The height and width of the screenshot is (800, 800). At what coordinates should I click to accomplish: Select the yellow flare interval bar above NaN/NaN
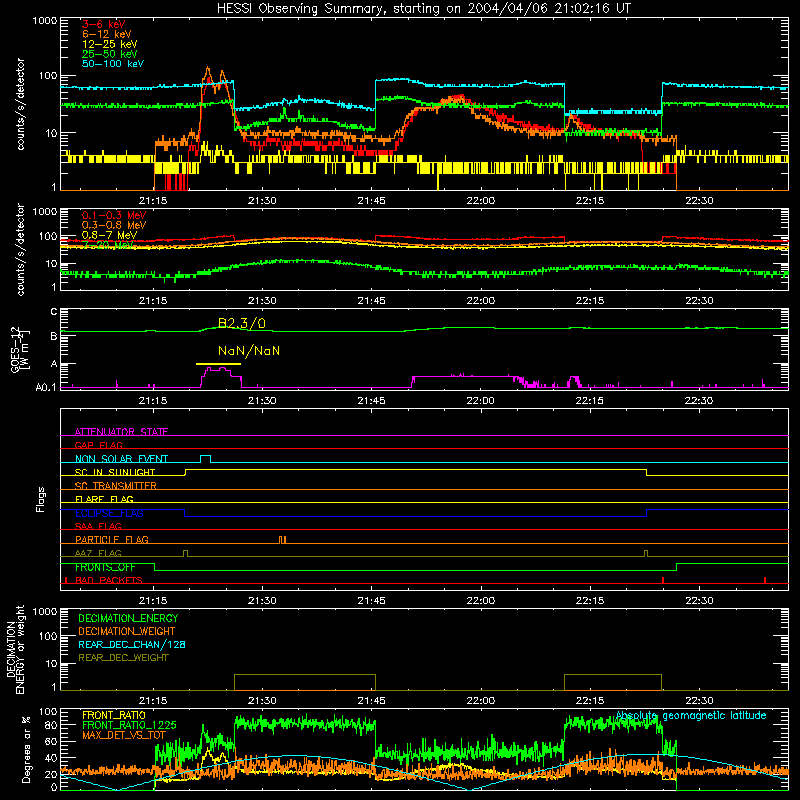(x=218, y=364)
